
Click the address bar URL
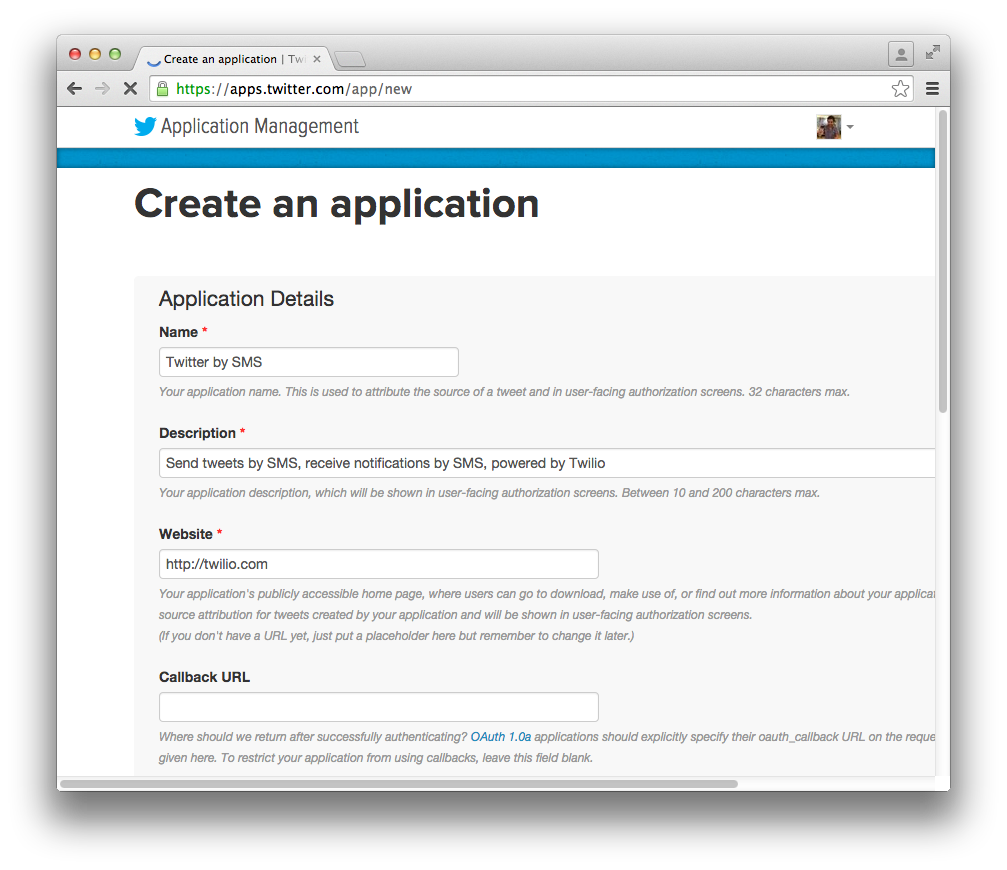294,89
